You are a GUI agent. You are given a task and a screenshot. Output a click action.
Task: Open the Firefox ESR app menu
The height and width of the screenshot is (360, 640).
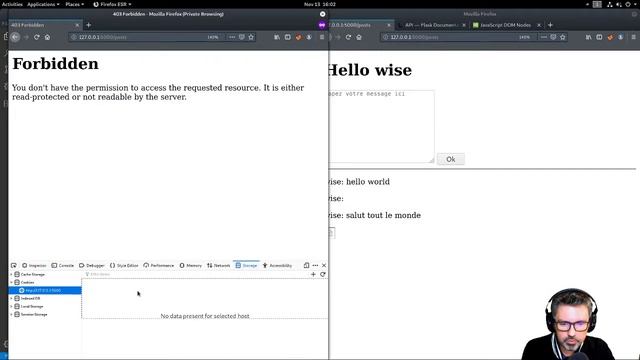[112, 4]
